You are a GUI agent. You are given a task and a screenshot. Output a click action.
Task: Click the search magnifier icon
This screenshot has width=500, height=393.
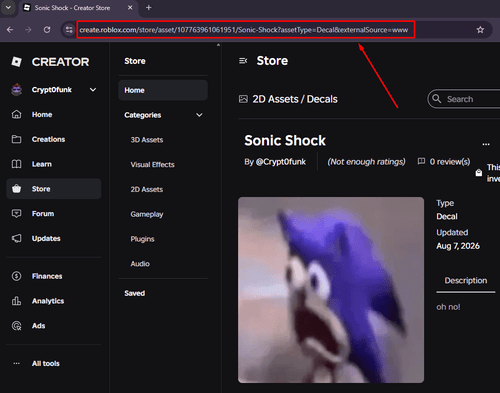437,99
